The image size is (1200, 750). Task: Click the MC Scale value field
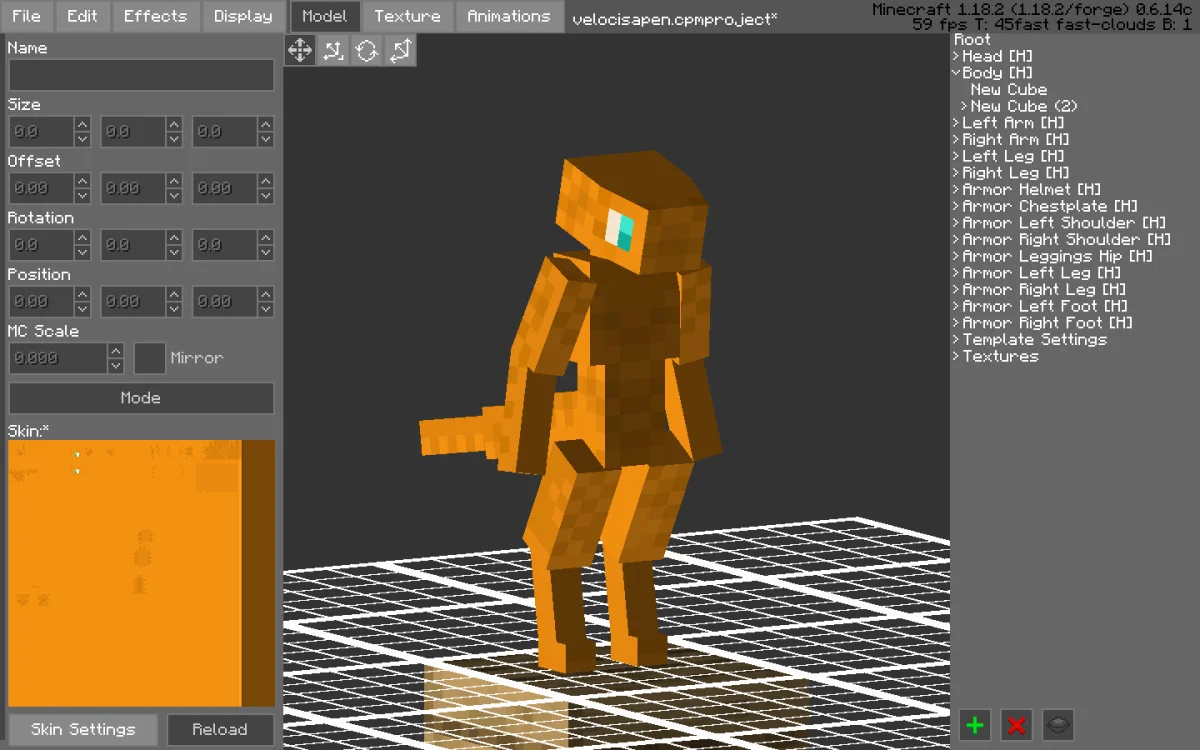click(58, 358)
